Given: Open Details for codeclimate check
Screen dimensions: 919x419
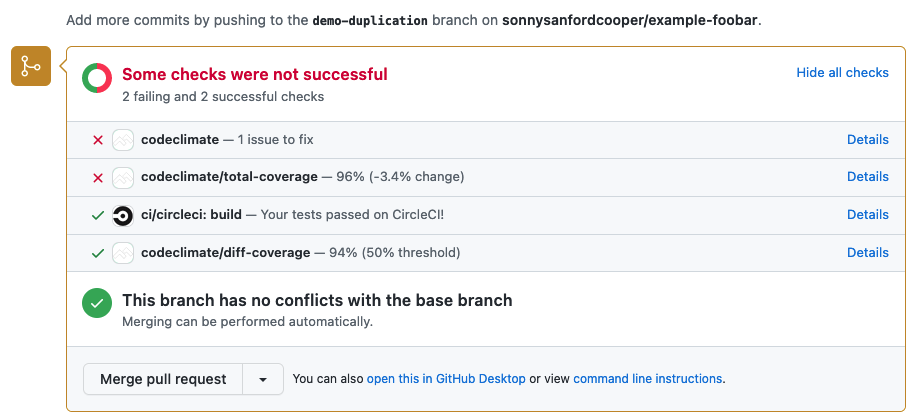Looking at the screenshot, I should point(867,139).
